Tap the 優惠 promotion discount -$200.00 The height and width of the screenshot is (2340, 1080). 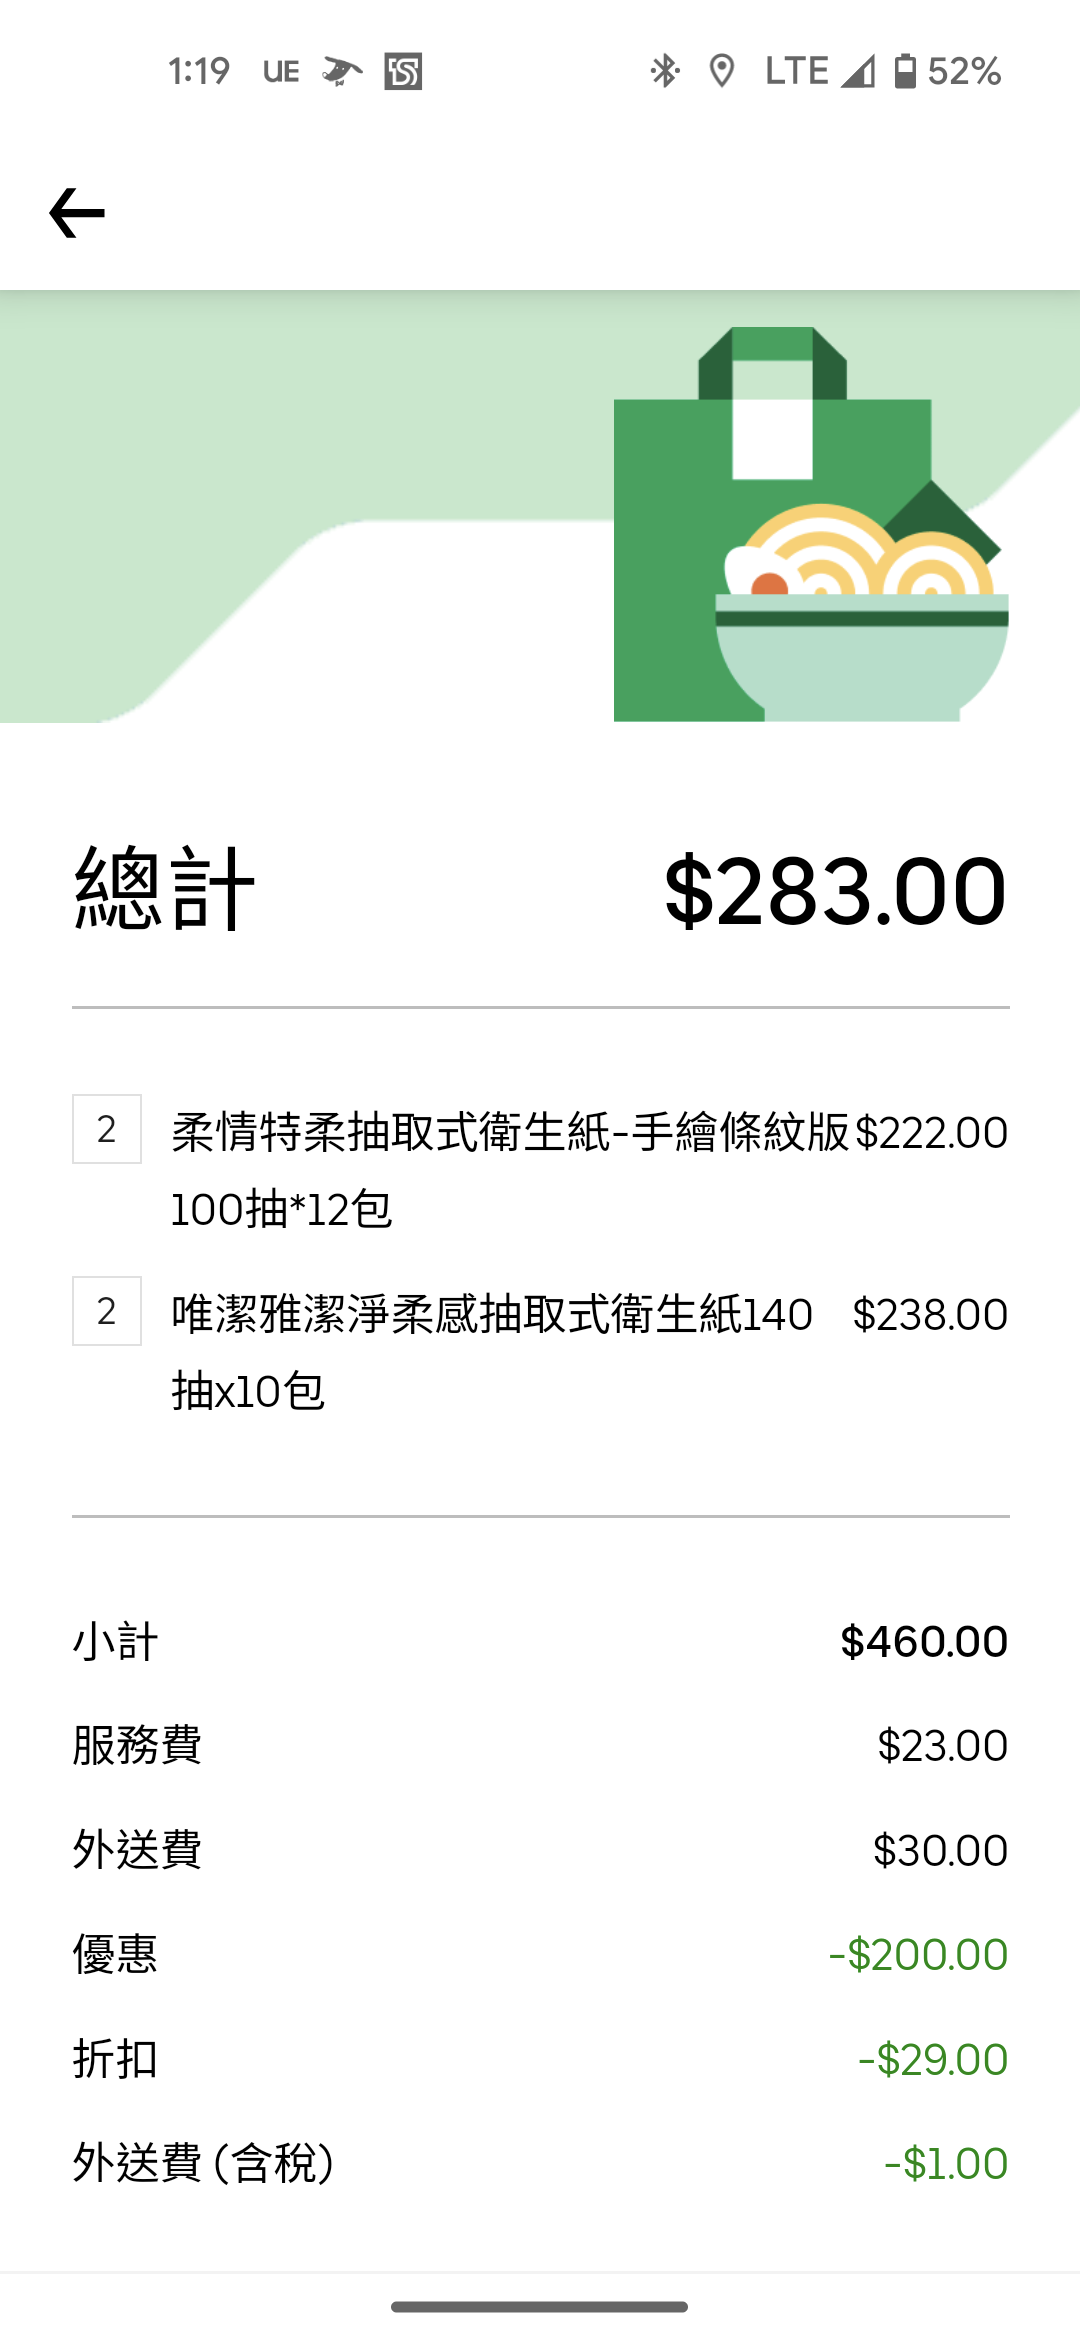coord(918,1954)
